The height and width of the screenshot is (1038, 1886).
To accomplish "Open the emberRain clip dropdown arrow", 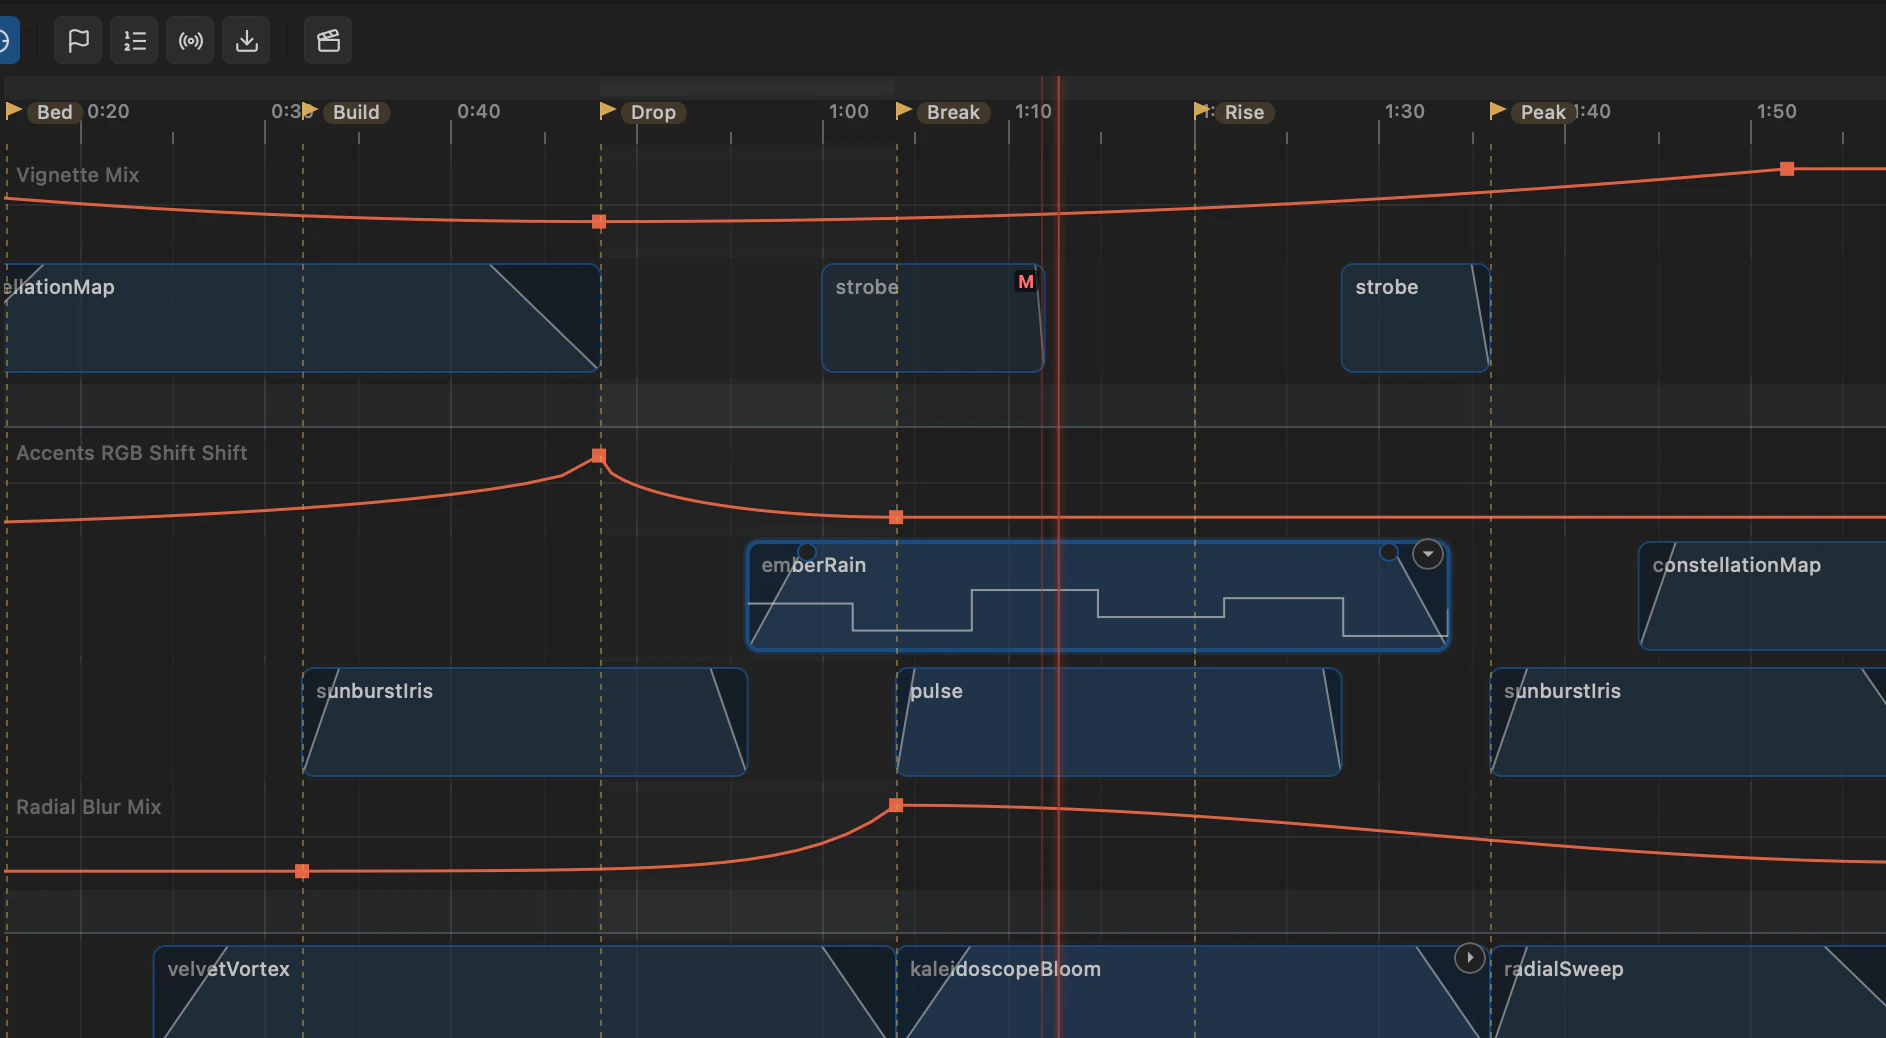I will [1428, 554].
